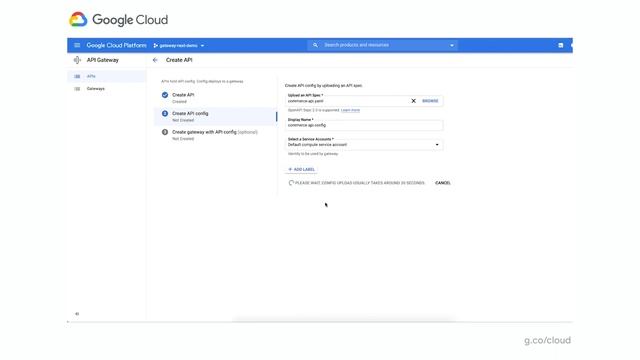Open the completed Create API step
The image size is (640, 360).
[215, 98]
